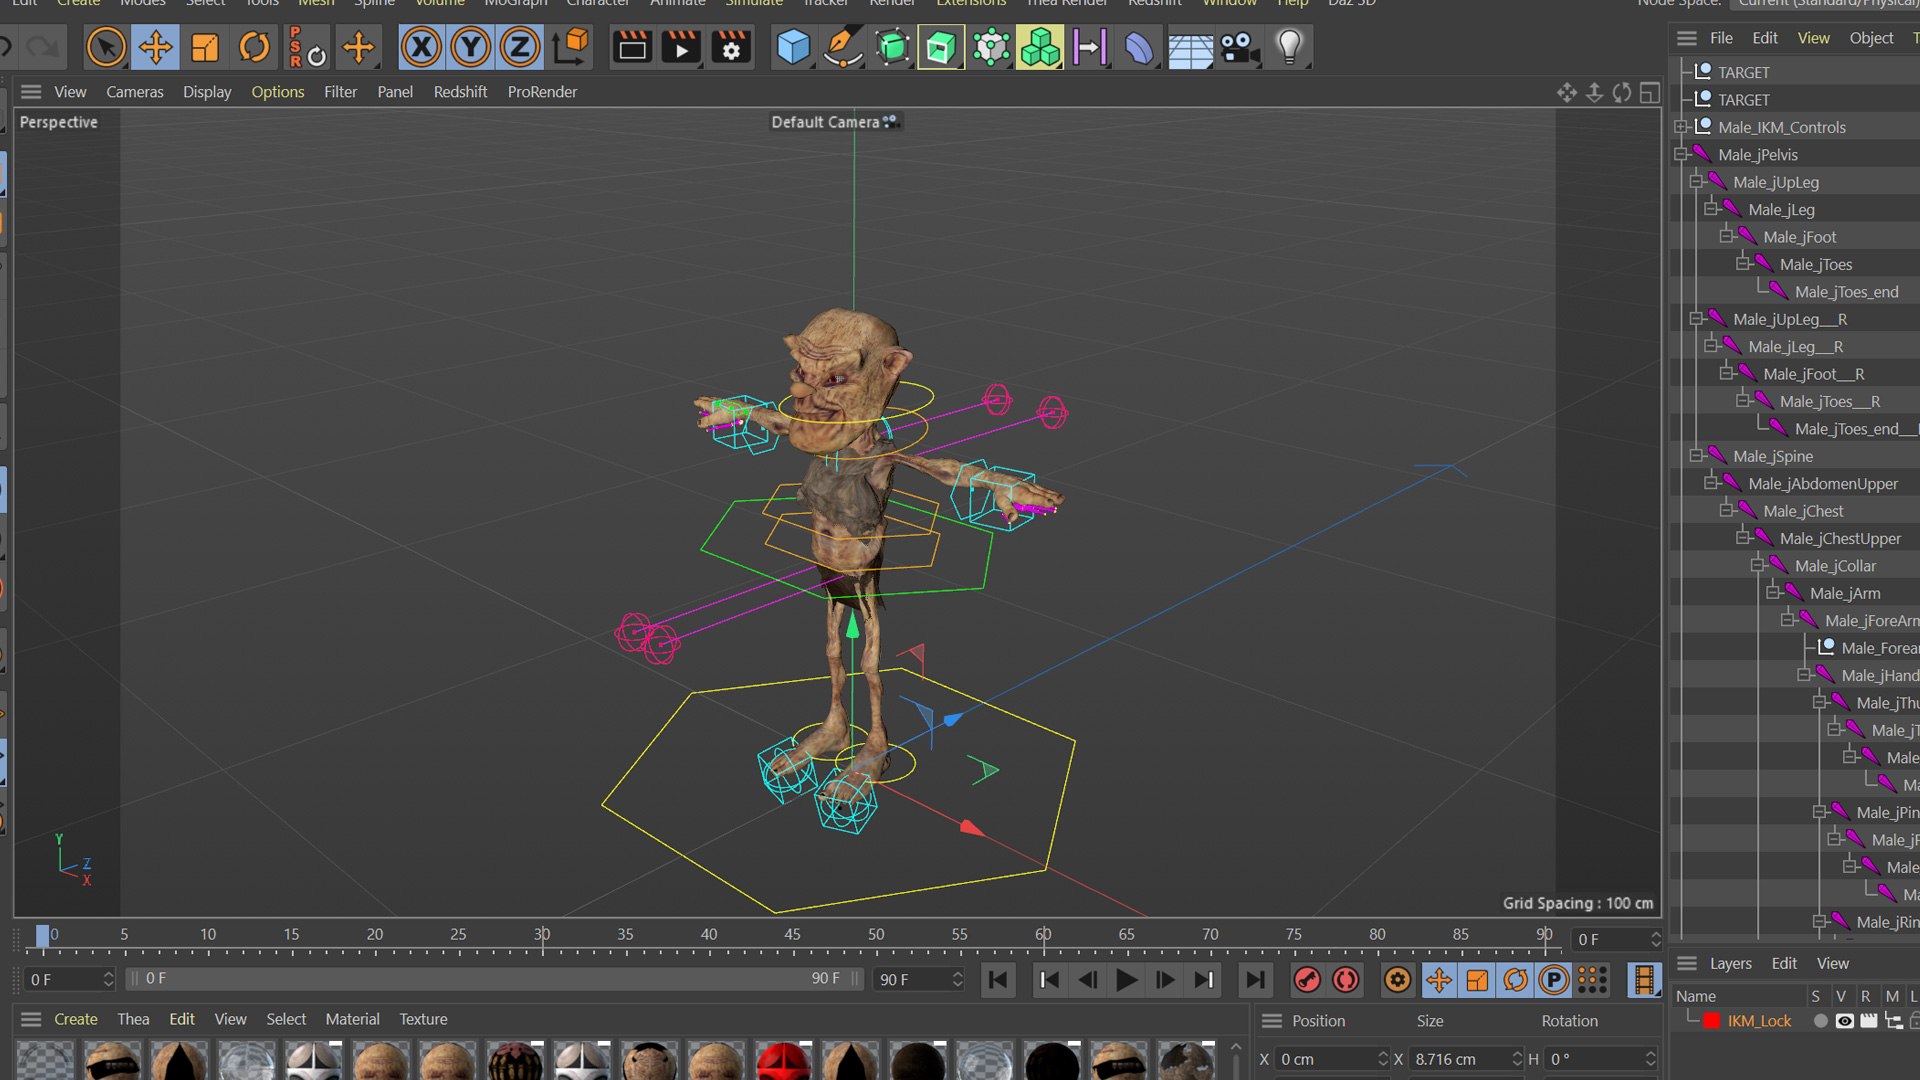
Task: Go to end of animation
Action: [x=1254, y=980]
